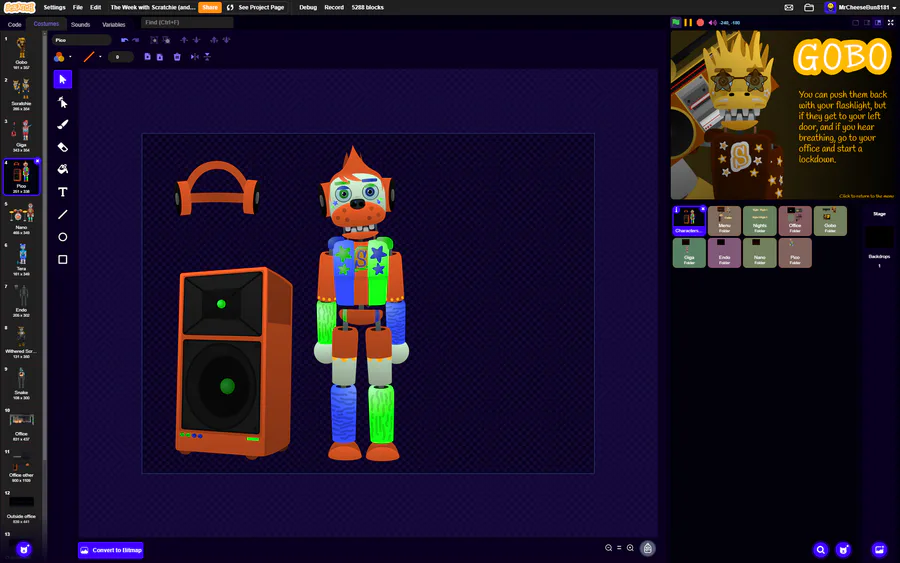Reset the paint canvas zoom
Image resolution: width=900 pixels, height=563 pixels.
619,548
